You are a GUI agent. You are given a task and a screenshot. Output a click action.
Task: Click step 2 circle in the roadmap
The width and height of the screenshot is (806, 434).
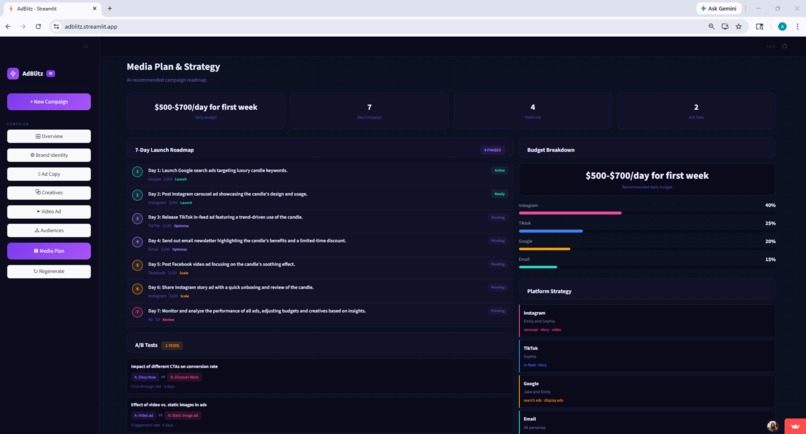(x=137, y=195)
